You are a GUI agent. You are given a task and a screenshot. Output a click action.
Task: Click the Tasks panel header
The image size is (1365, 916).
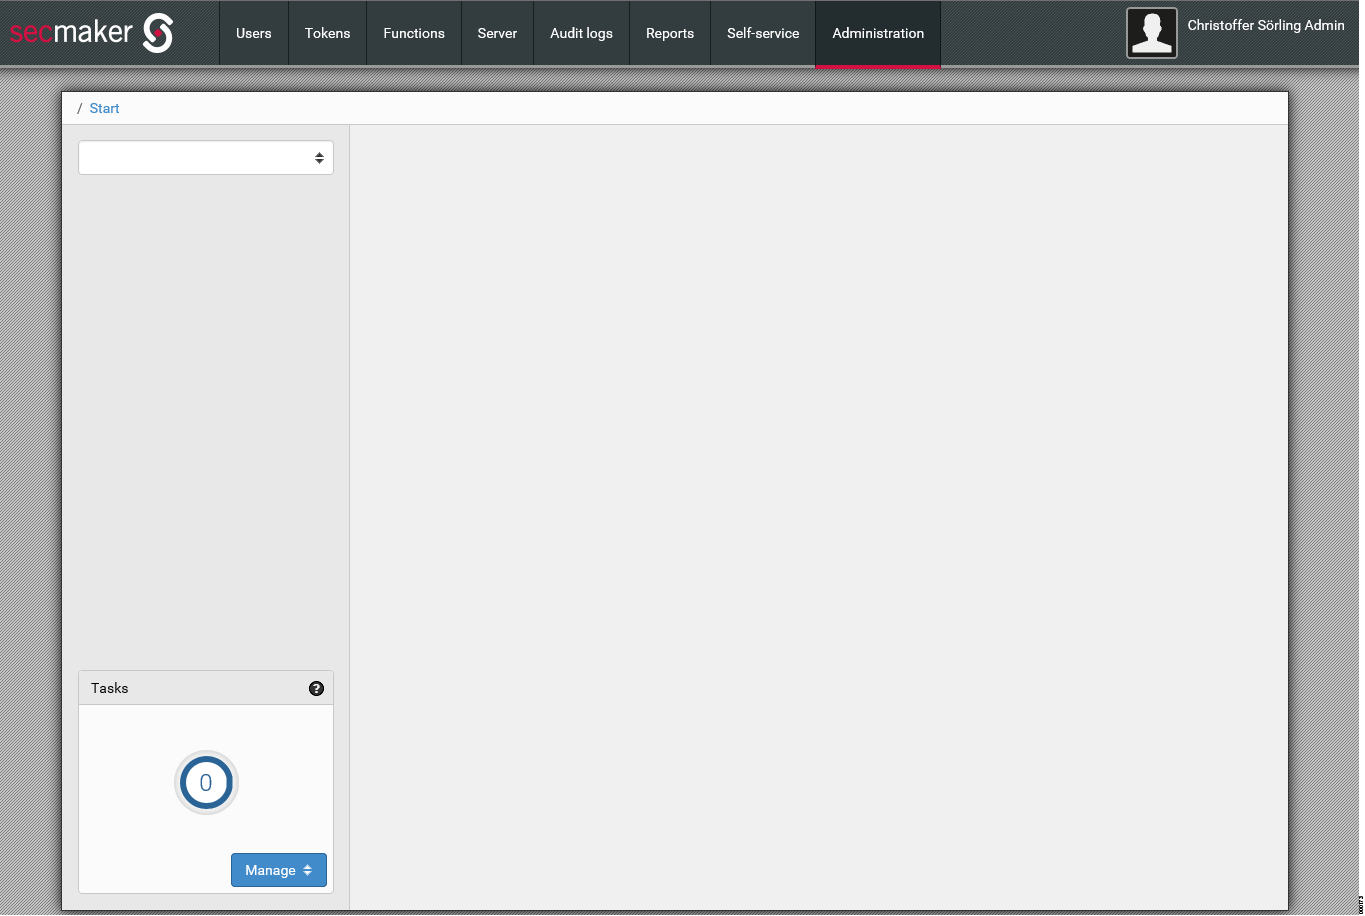point(109,688)
